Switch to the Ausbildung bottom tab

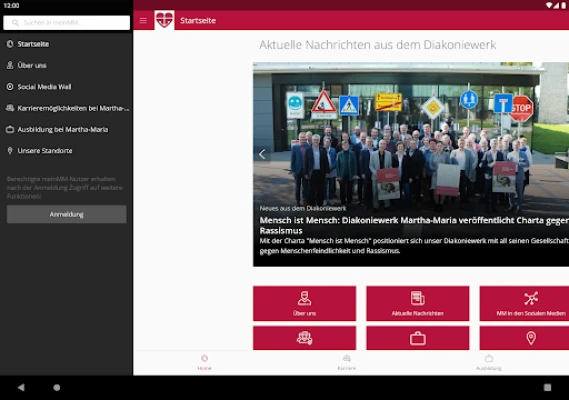click(489, 362)
